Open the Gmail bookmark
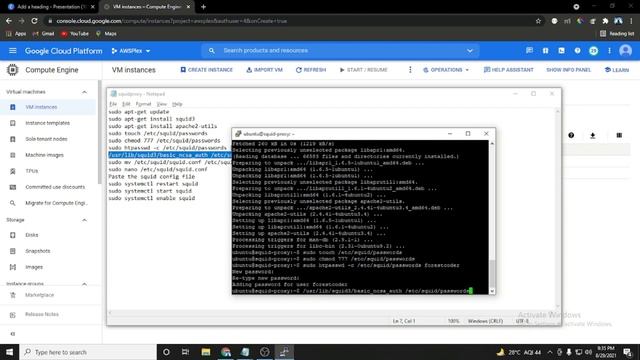The image size is (640, 360). (x=43, y=33)
